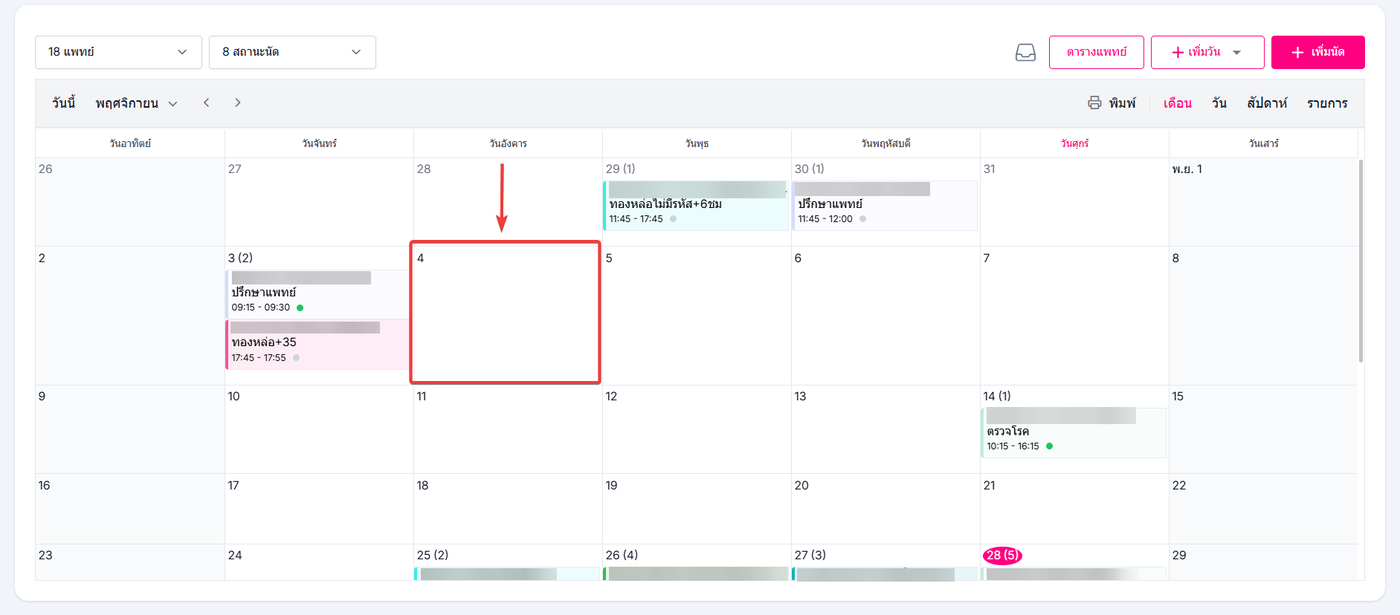
Task: Click the ตารางแพทย์ button
Action: pyautogui.click(x=1096, y=52)
